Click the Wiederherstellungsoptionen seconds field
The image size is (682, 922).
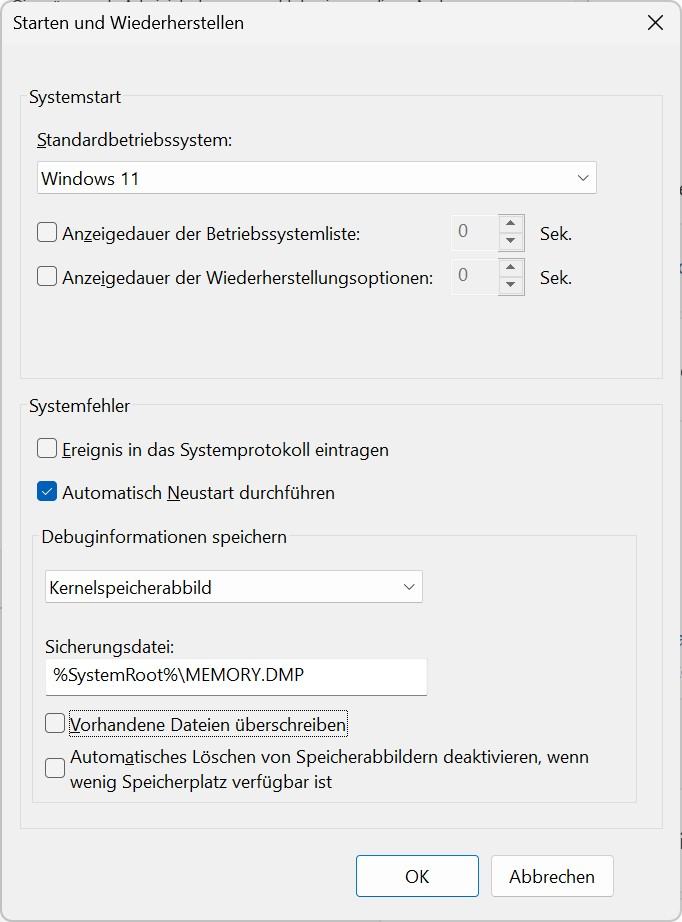pos(474,276)
